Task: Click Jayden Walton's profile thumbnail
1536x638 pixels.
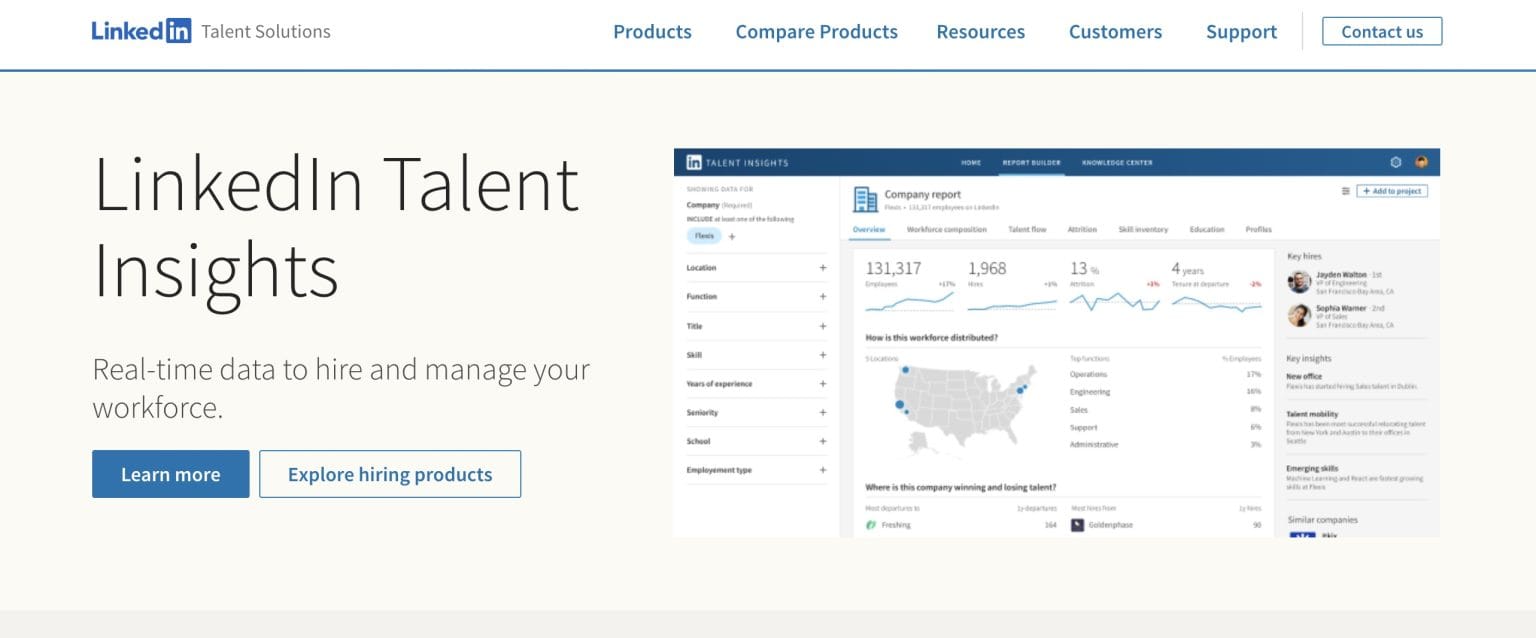Action: tap(1300, 281)
